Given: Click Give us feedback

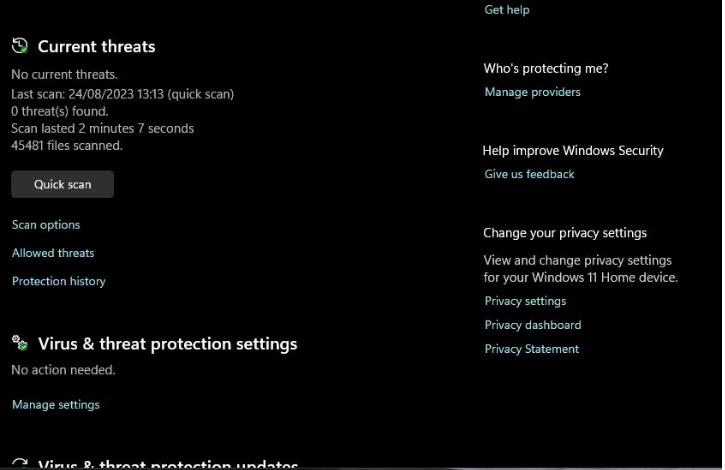Looking at the screenshot, I should pos(529,174).
